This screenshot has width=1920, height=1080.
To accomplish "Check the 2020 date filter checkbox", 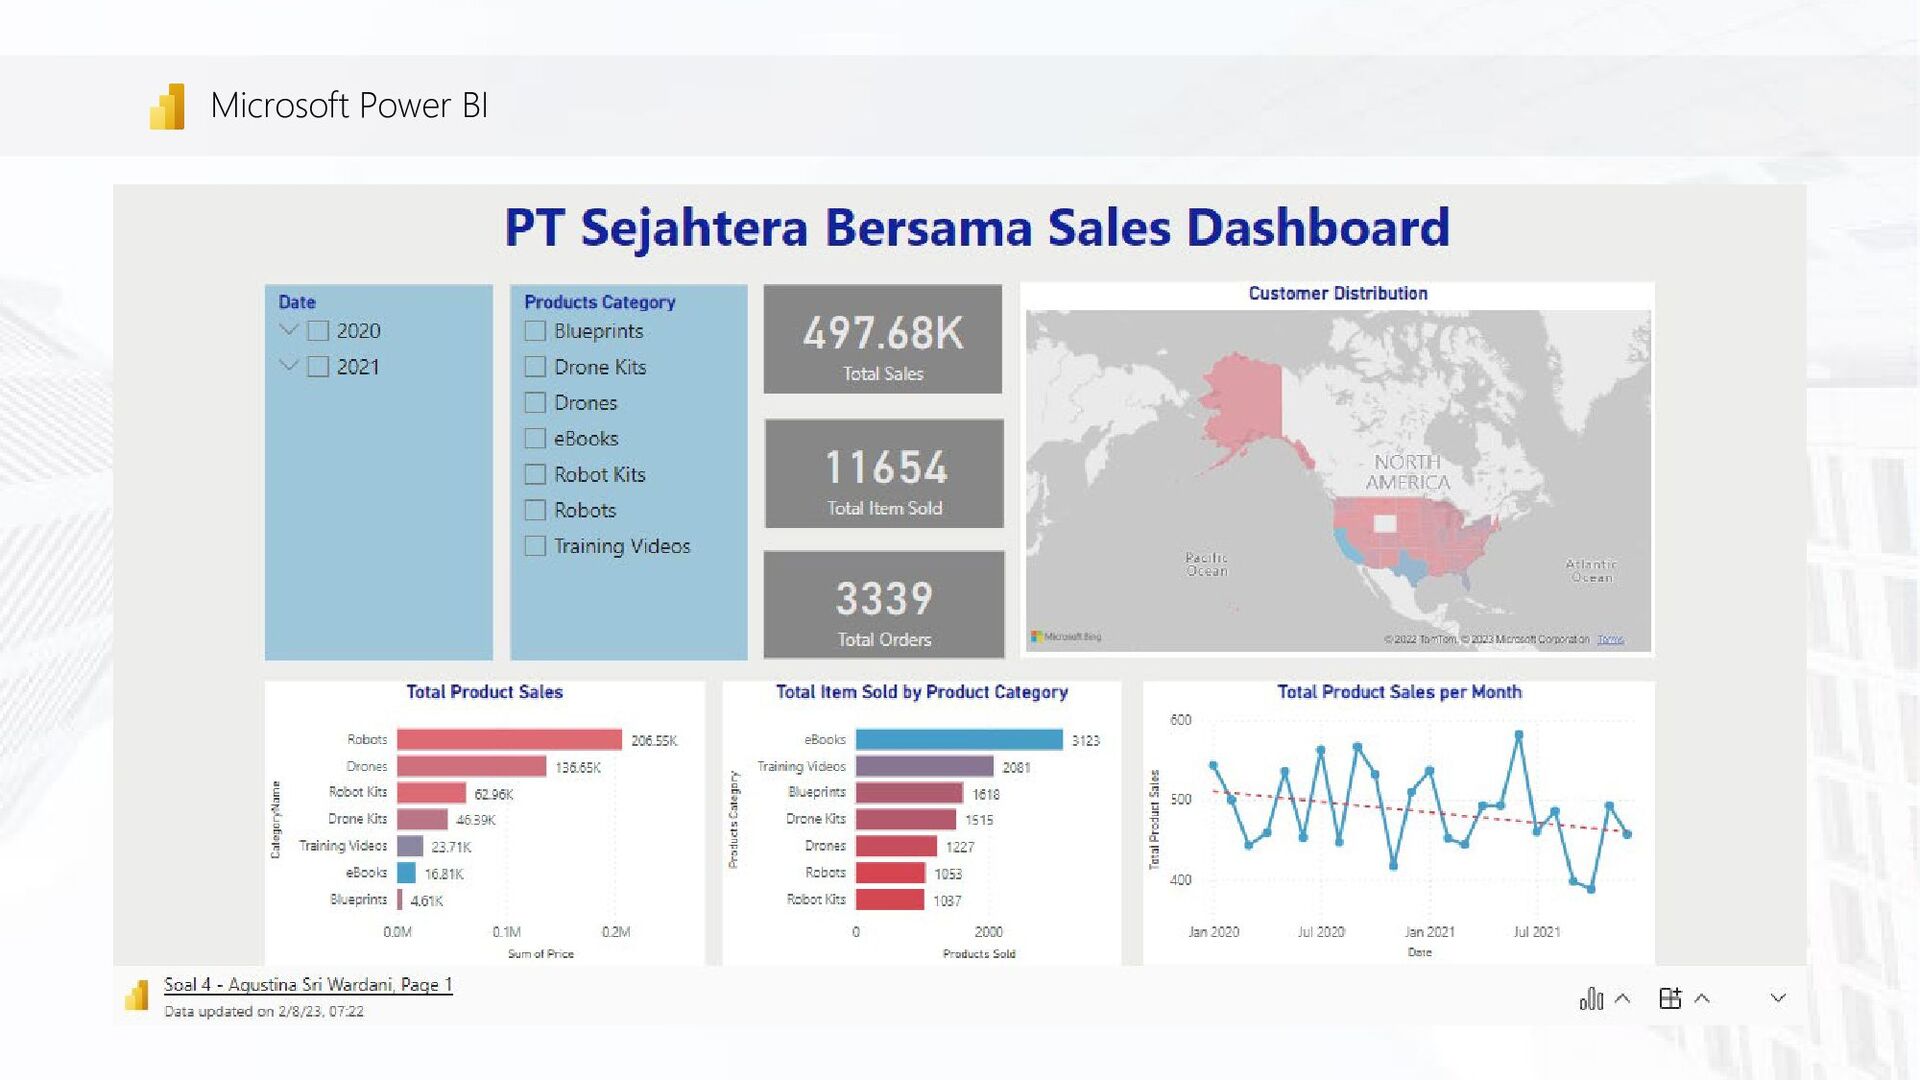I will pyautogui.click(x=318, y=330).
